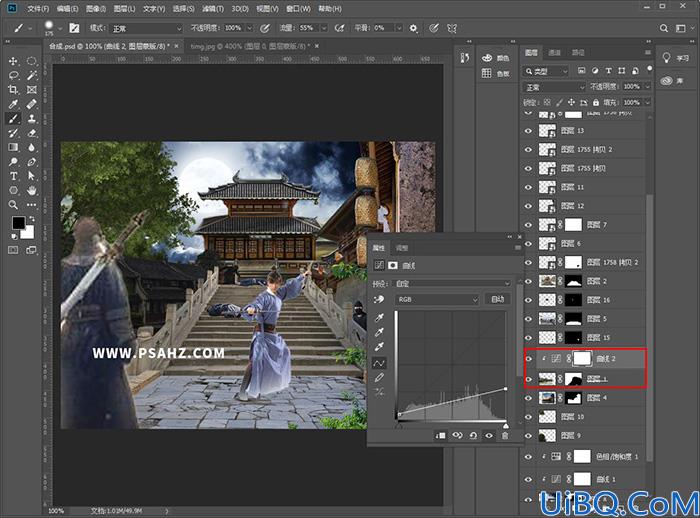700x518 pixels.
Task: Open RGB channel dropdown in Curves
Action: pos(437,300)
